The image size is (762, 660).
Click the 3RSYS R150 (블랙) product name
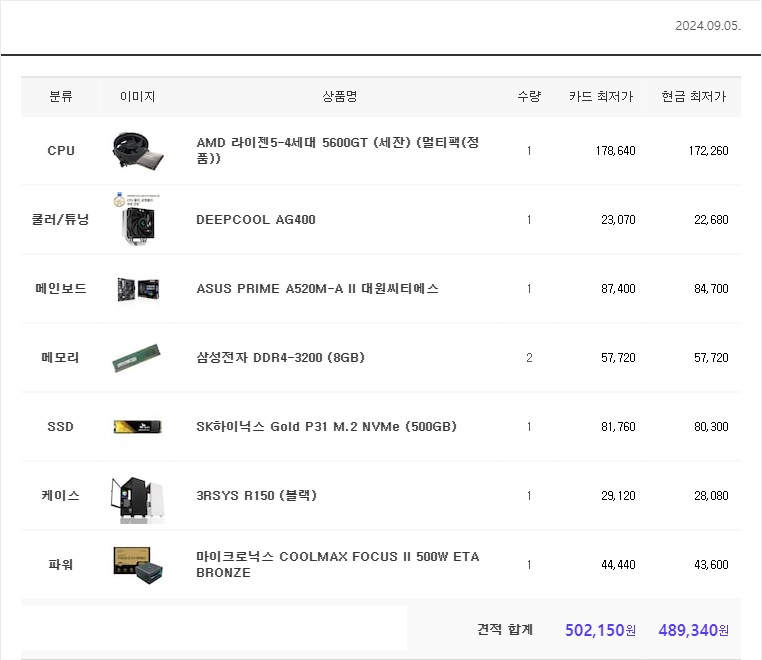(256, 496)
